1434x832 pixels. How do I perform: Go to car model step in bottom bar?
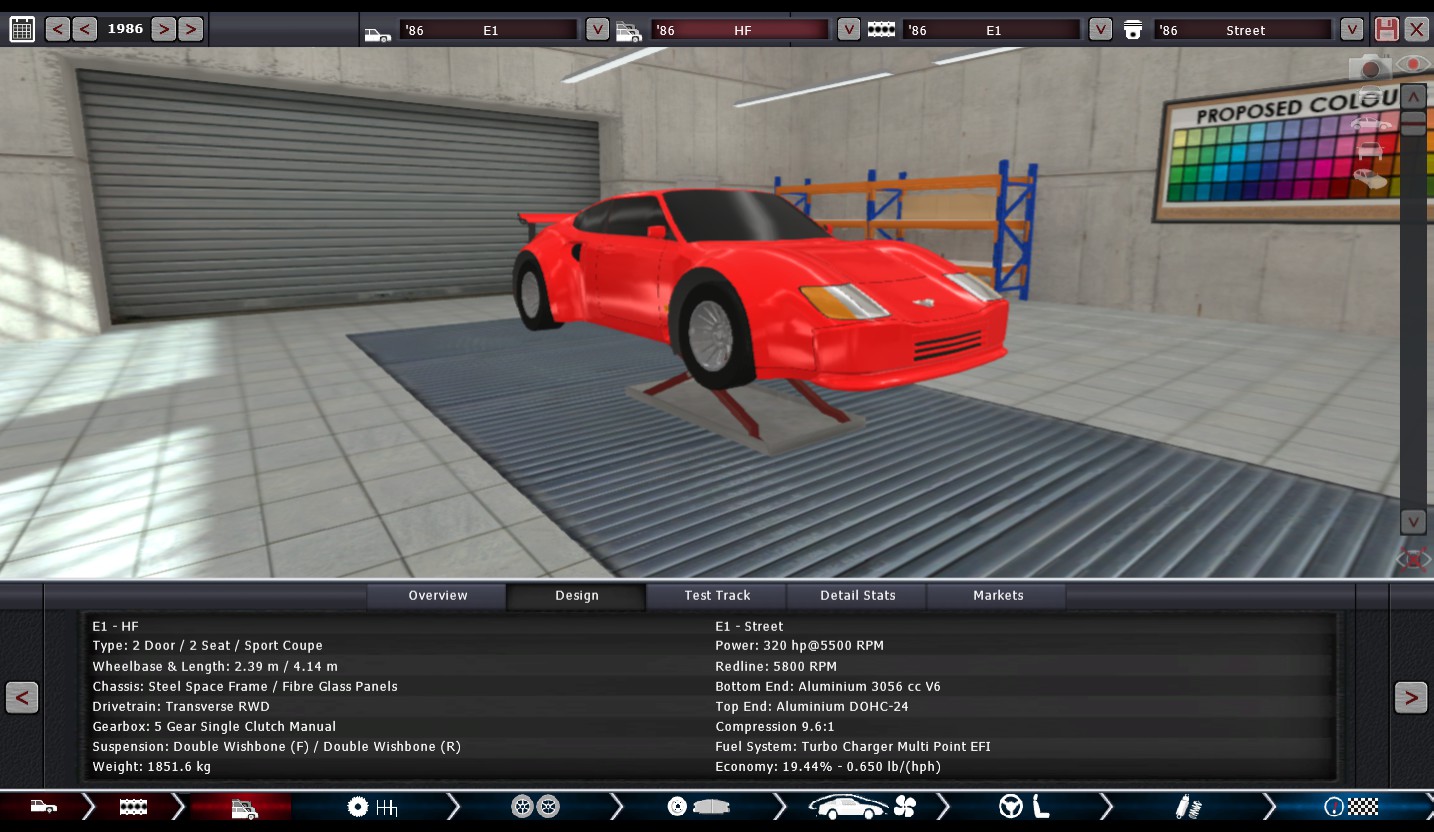point(43,806)
